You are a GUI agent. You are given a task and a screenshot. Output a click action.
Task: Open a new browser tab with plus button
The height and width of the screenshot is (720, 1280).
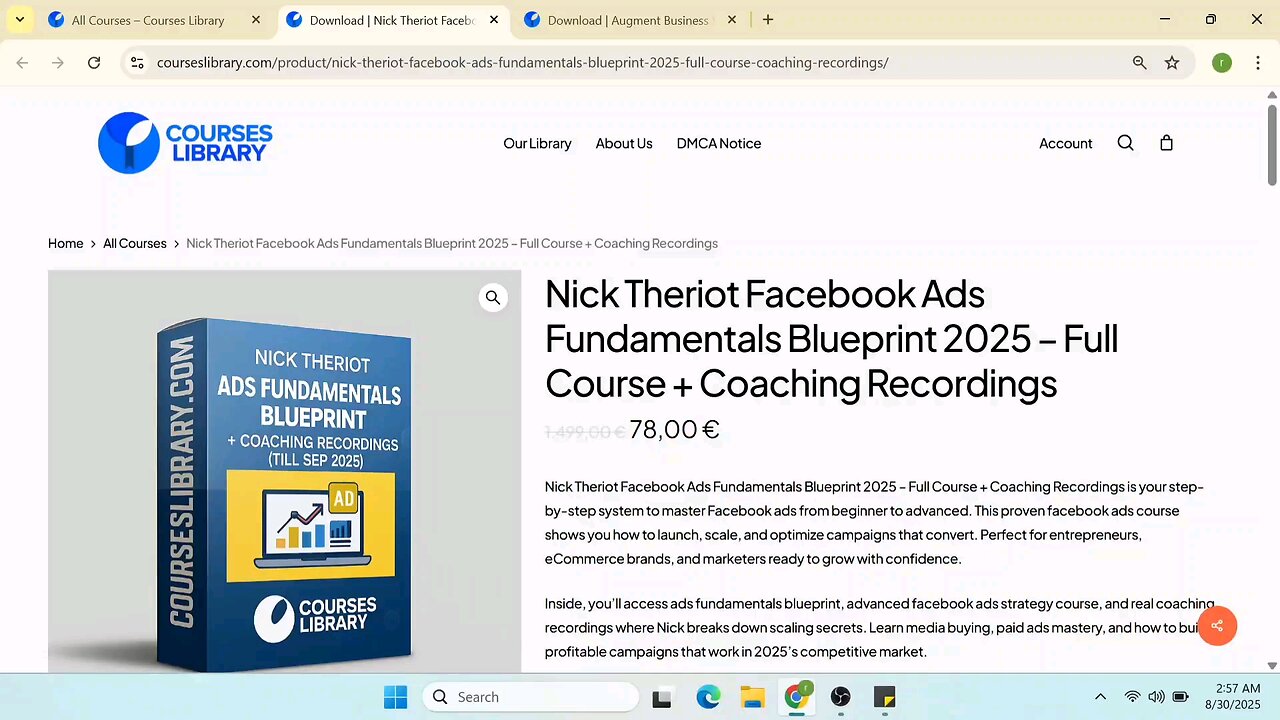pos(767,19)
